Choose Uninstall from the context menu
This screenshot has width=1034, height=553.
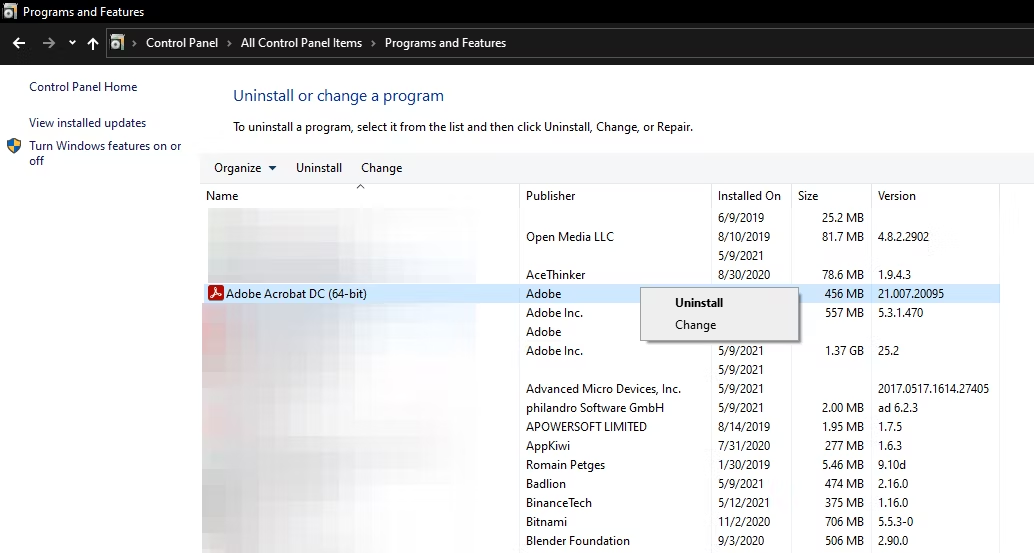click(699, 303)
